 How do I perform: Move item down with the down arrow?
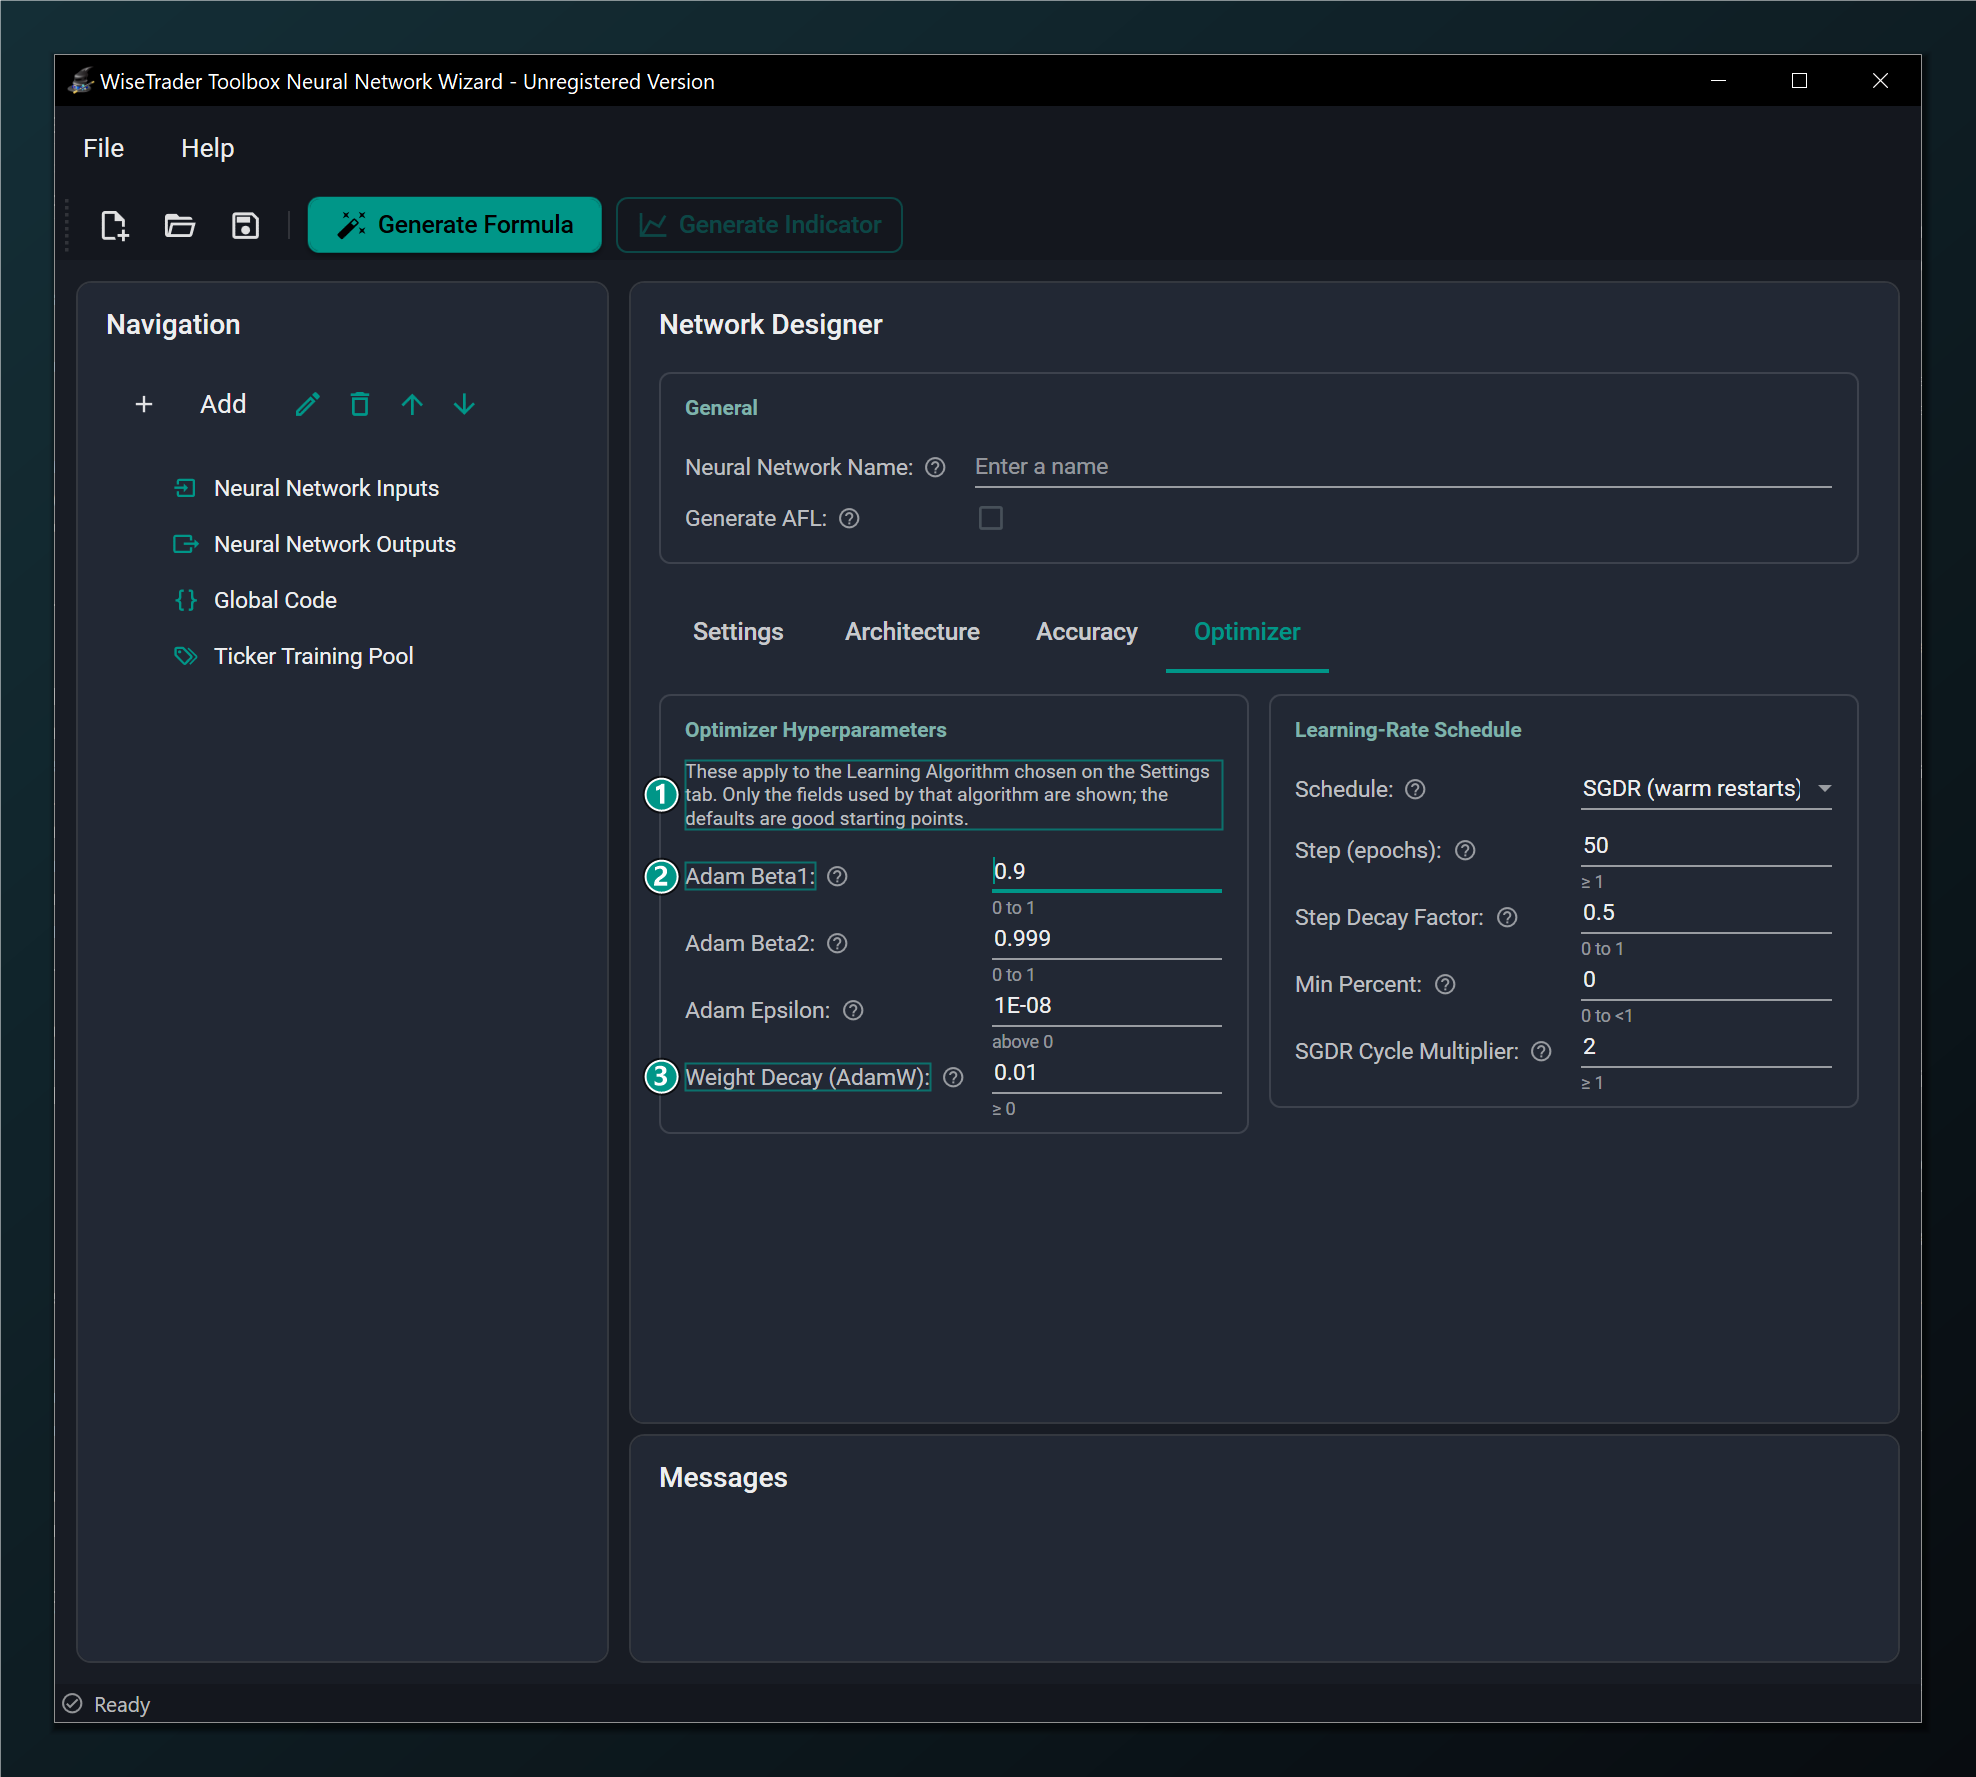tap(464, 404)
